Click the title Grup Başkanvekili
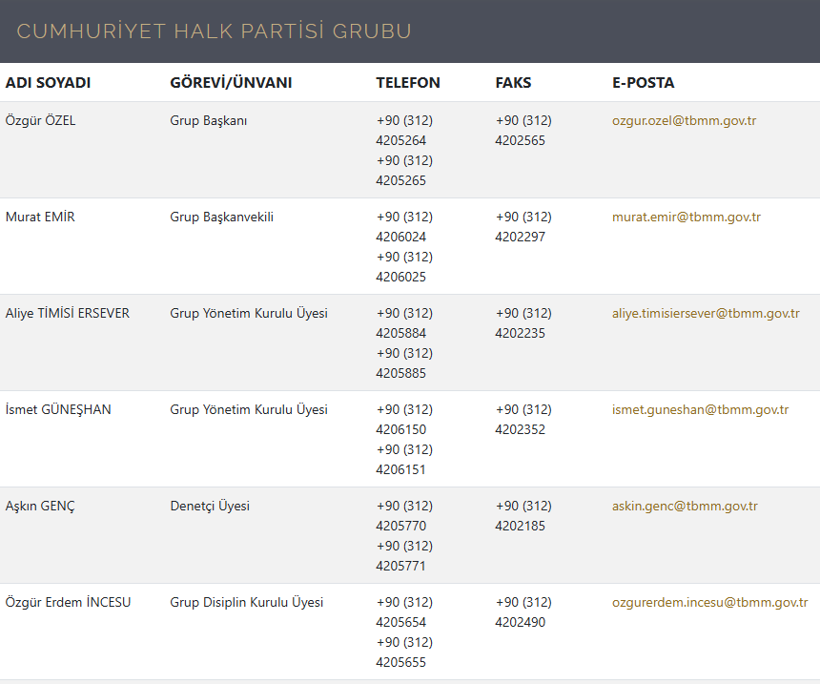Image resolution: width=820 pixels, height=684 pixels. pyautogui.click(x=222, y=217)
